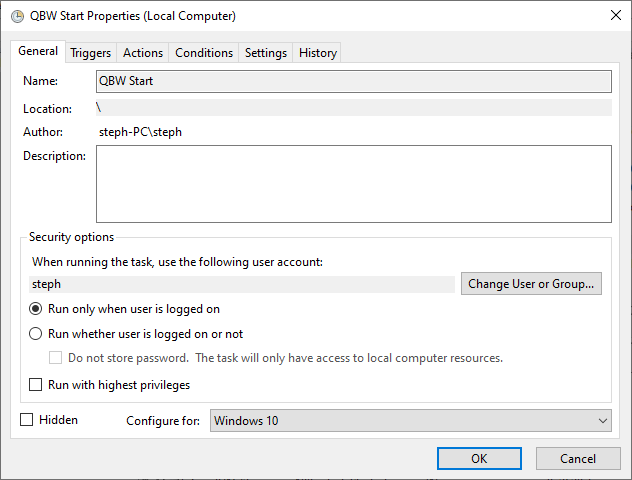Select the Settings tab
The image size is (632, 480).
pyautogui.click(x=266, y=53)
